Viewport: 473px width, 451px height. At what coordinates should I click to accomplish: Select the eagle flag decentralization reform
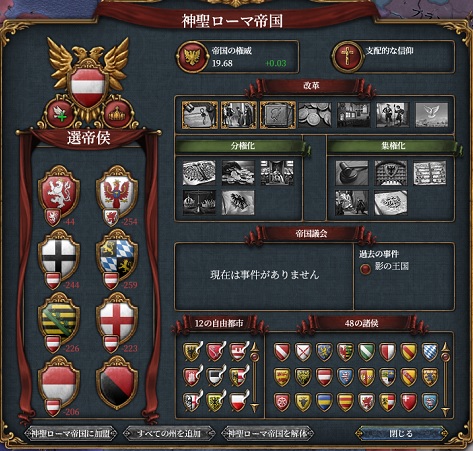pos(238,202)
